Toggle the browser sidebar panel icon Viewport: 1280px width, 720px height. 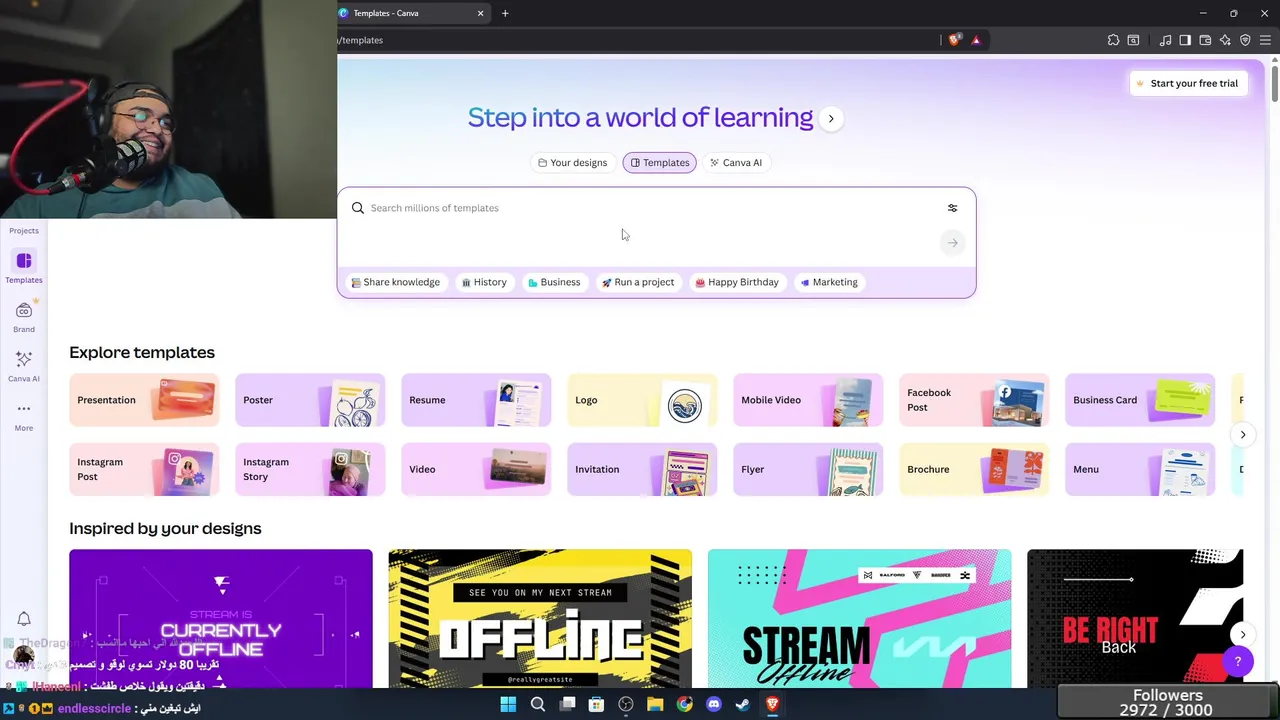1185,40
